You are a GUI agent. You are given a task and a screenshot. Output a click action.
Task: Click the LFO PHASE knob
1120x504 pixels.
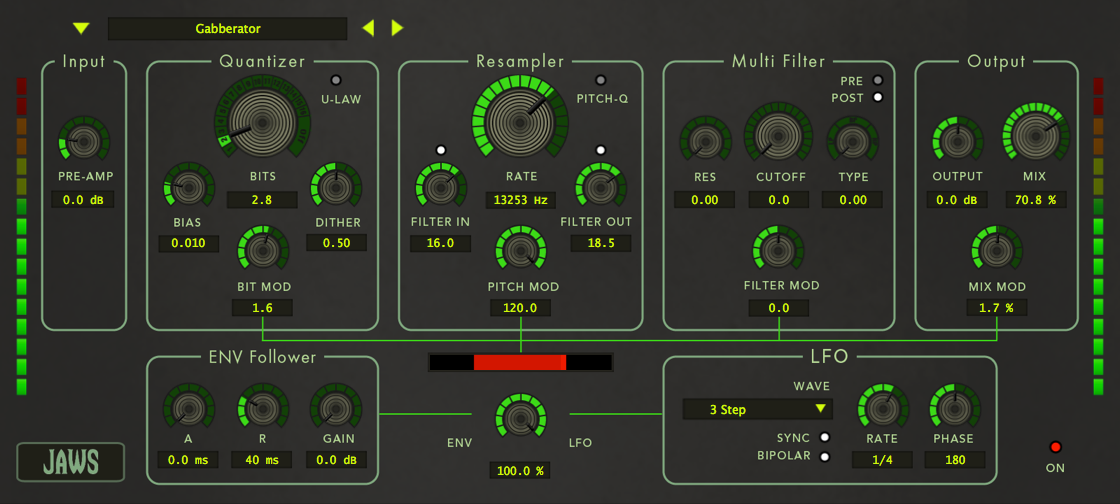point(955,410)
